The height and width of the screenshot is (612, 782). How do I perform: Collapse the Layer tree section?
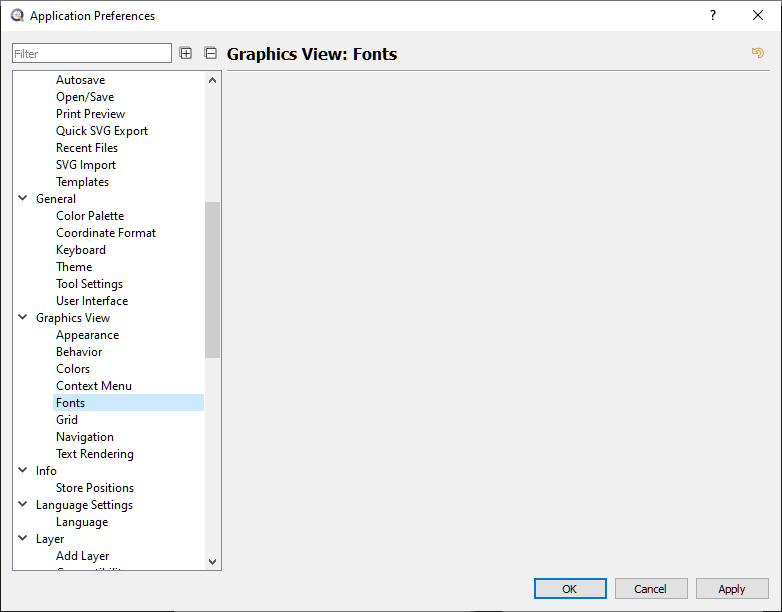(x=23, y=539)
